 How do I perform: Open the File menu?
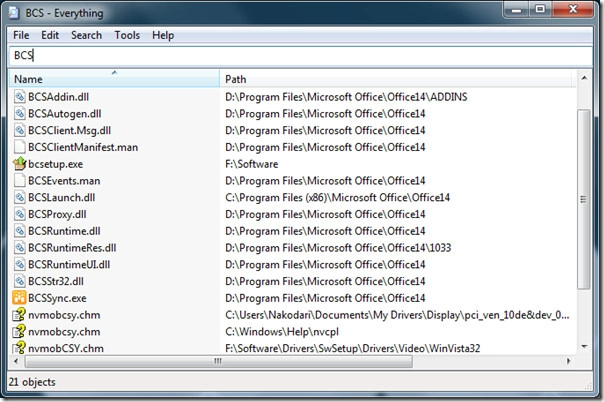click(x=21, y=35)
